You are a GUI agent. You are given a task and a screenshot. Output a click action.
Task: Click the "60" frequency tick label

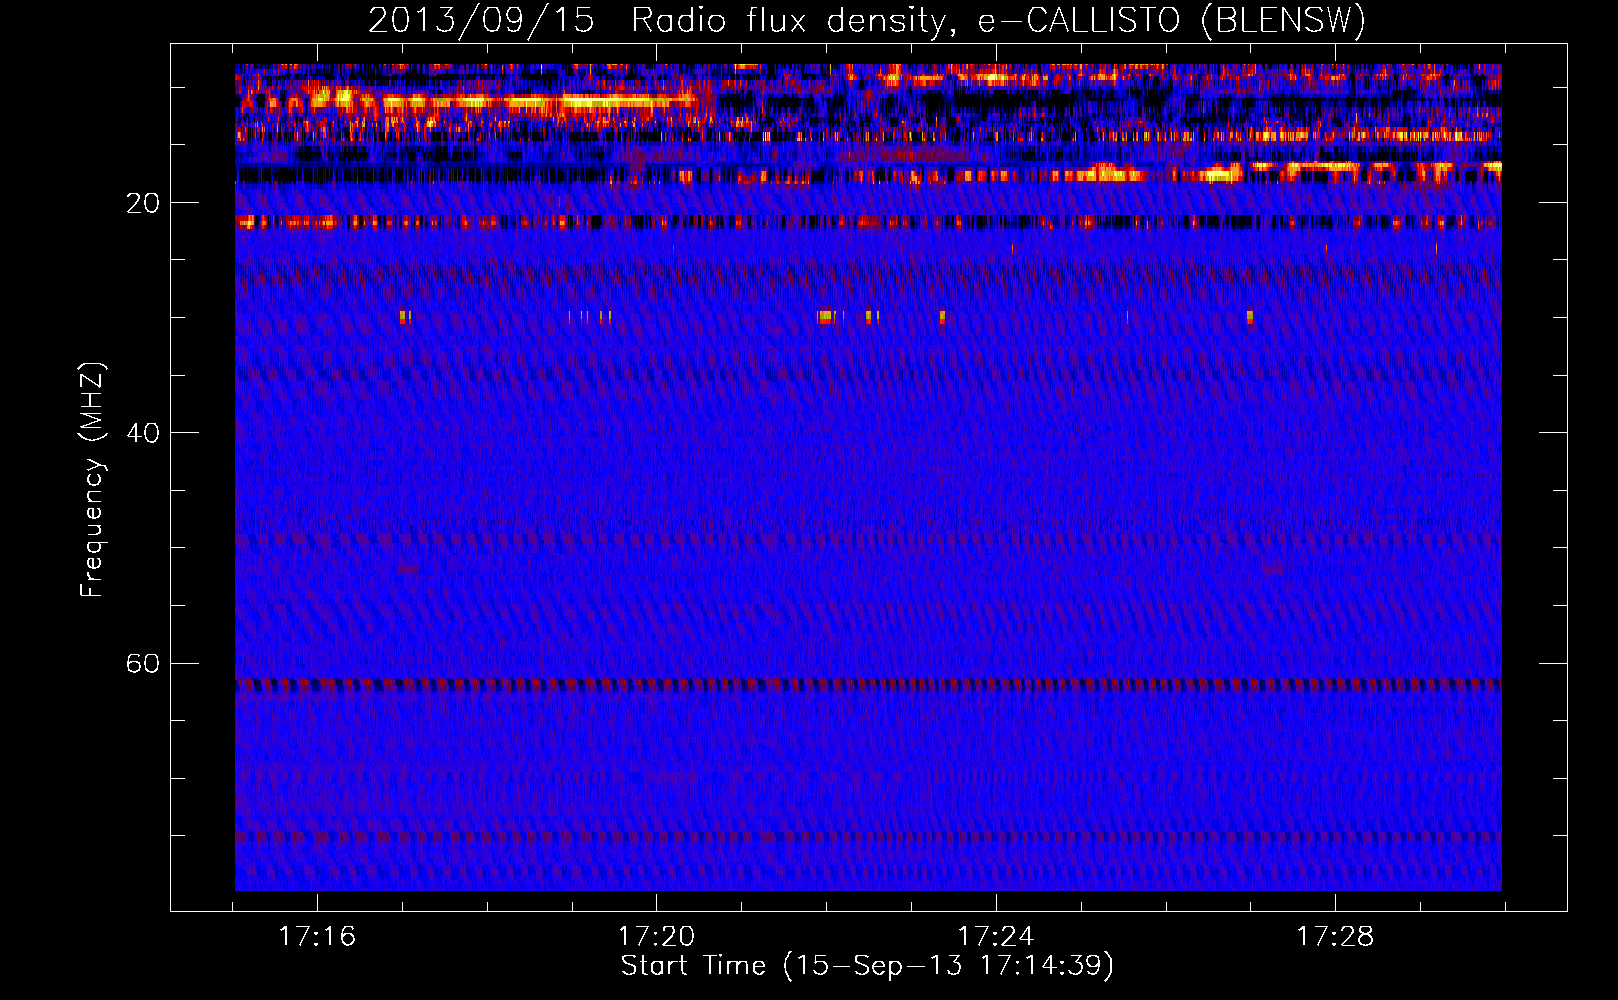pos(143,664)
